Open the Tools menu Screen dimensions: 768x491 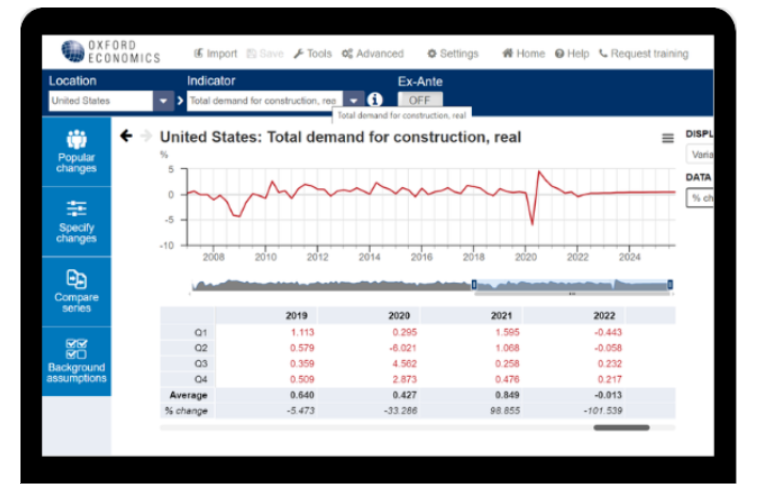[312, 54]
